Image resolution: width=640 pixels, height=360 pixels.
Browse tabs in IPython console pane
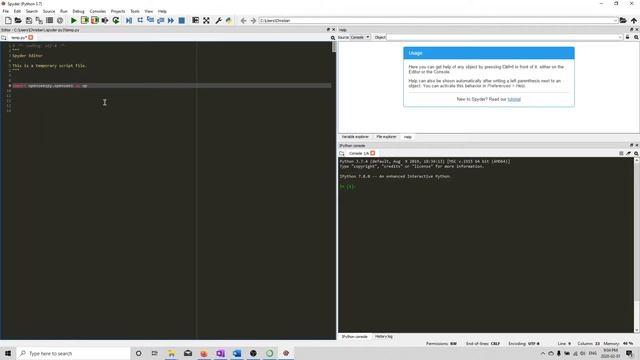pyautogui.click(x=342, y=153)
